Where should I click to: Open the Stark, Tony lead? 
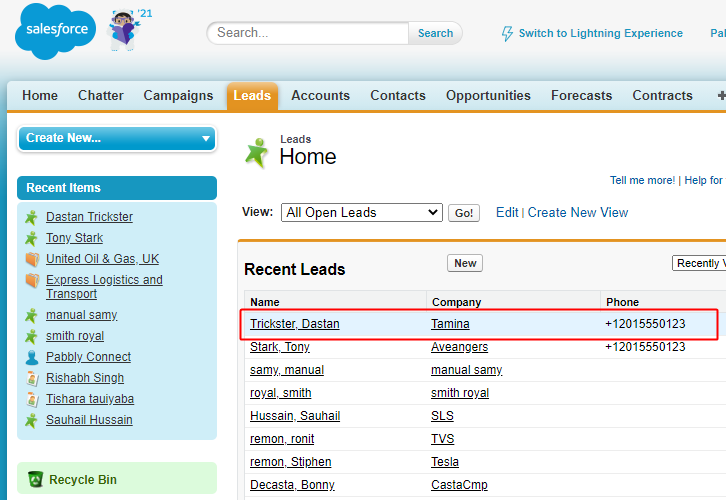pyautogui.click(x=280, y=347)
